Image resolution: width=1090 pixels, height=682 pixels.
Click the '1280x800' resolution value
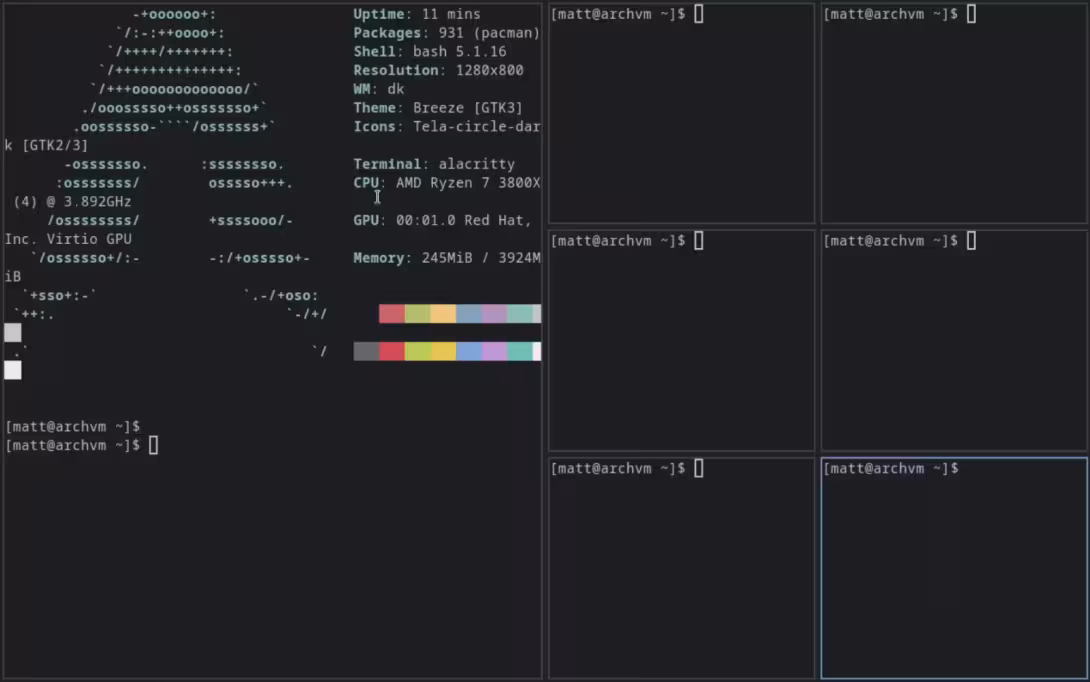[x=489, y=70]
